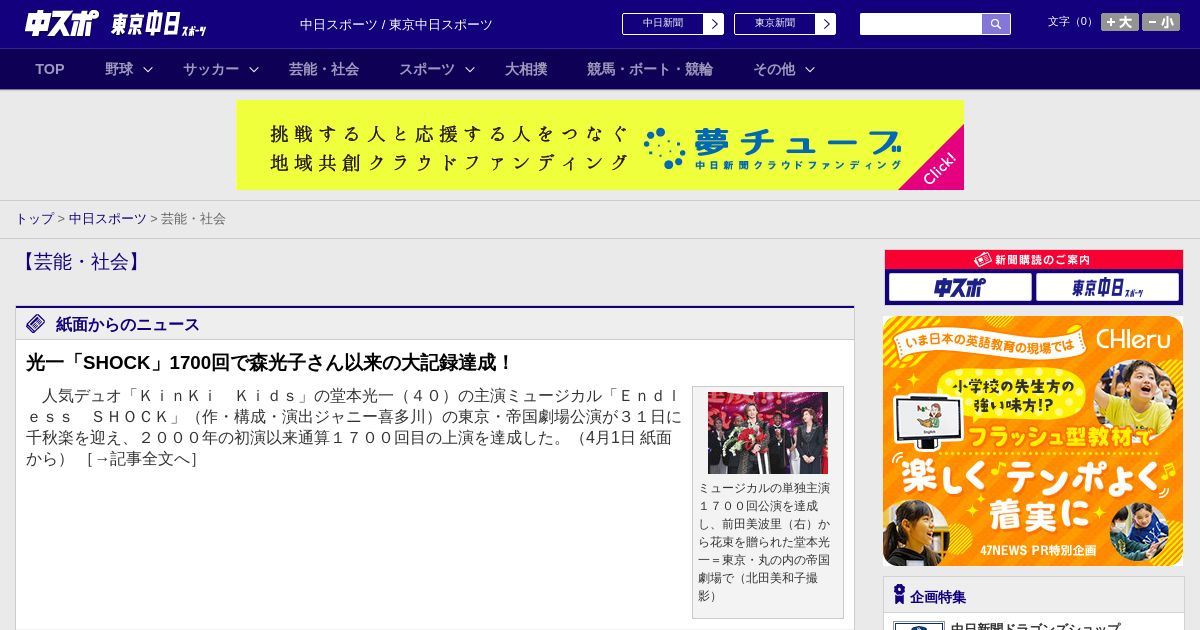
Task: Select 競馬・ボート・競輪 in navigation
Action: pyautogui.click(x=650, y=69)
